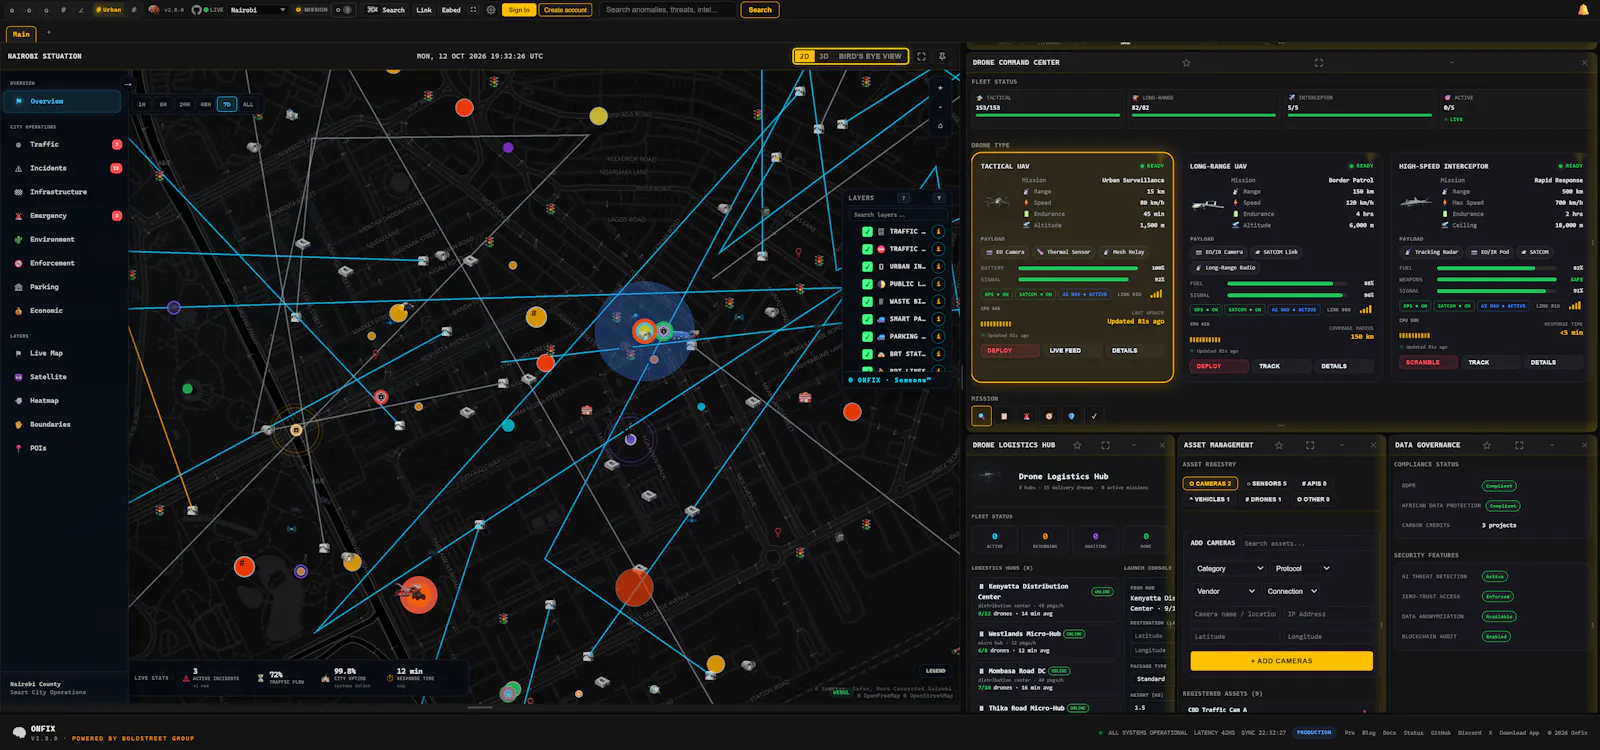Viewport: 1600px width, 750px height.
Task: Open the Connection dropdown
Action: point(1292,591)
